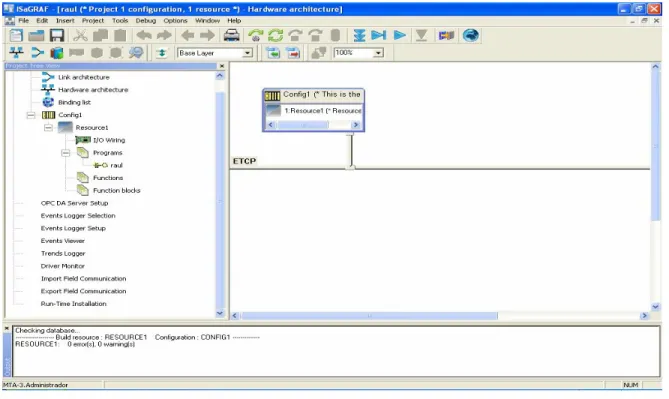Image resolution: width=669 pixels, height=399 pixels.
Task: Click the magnifier search icon in second toolbar
Action: coord(136,53)
